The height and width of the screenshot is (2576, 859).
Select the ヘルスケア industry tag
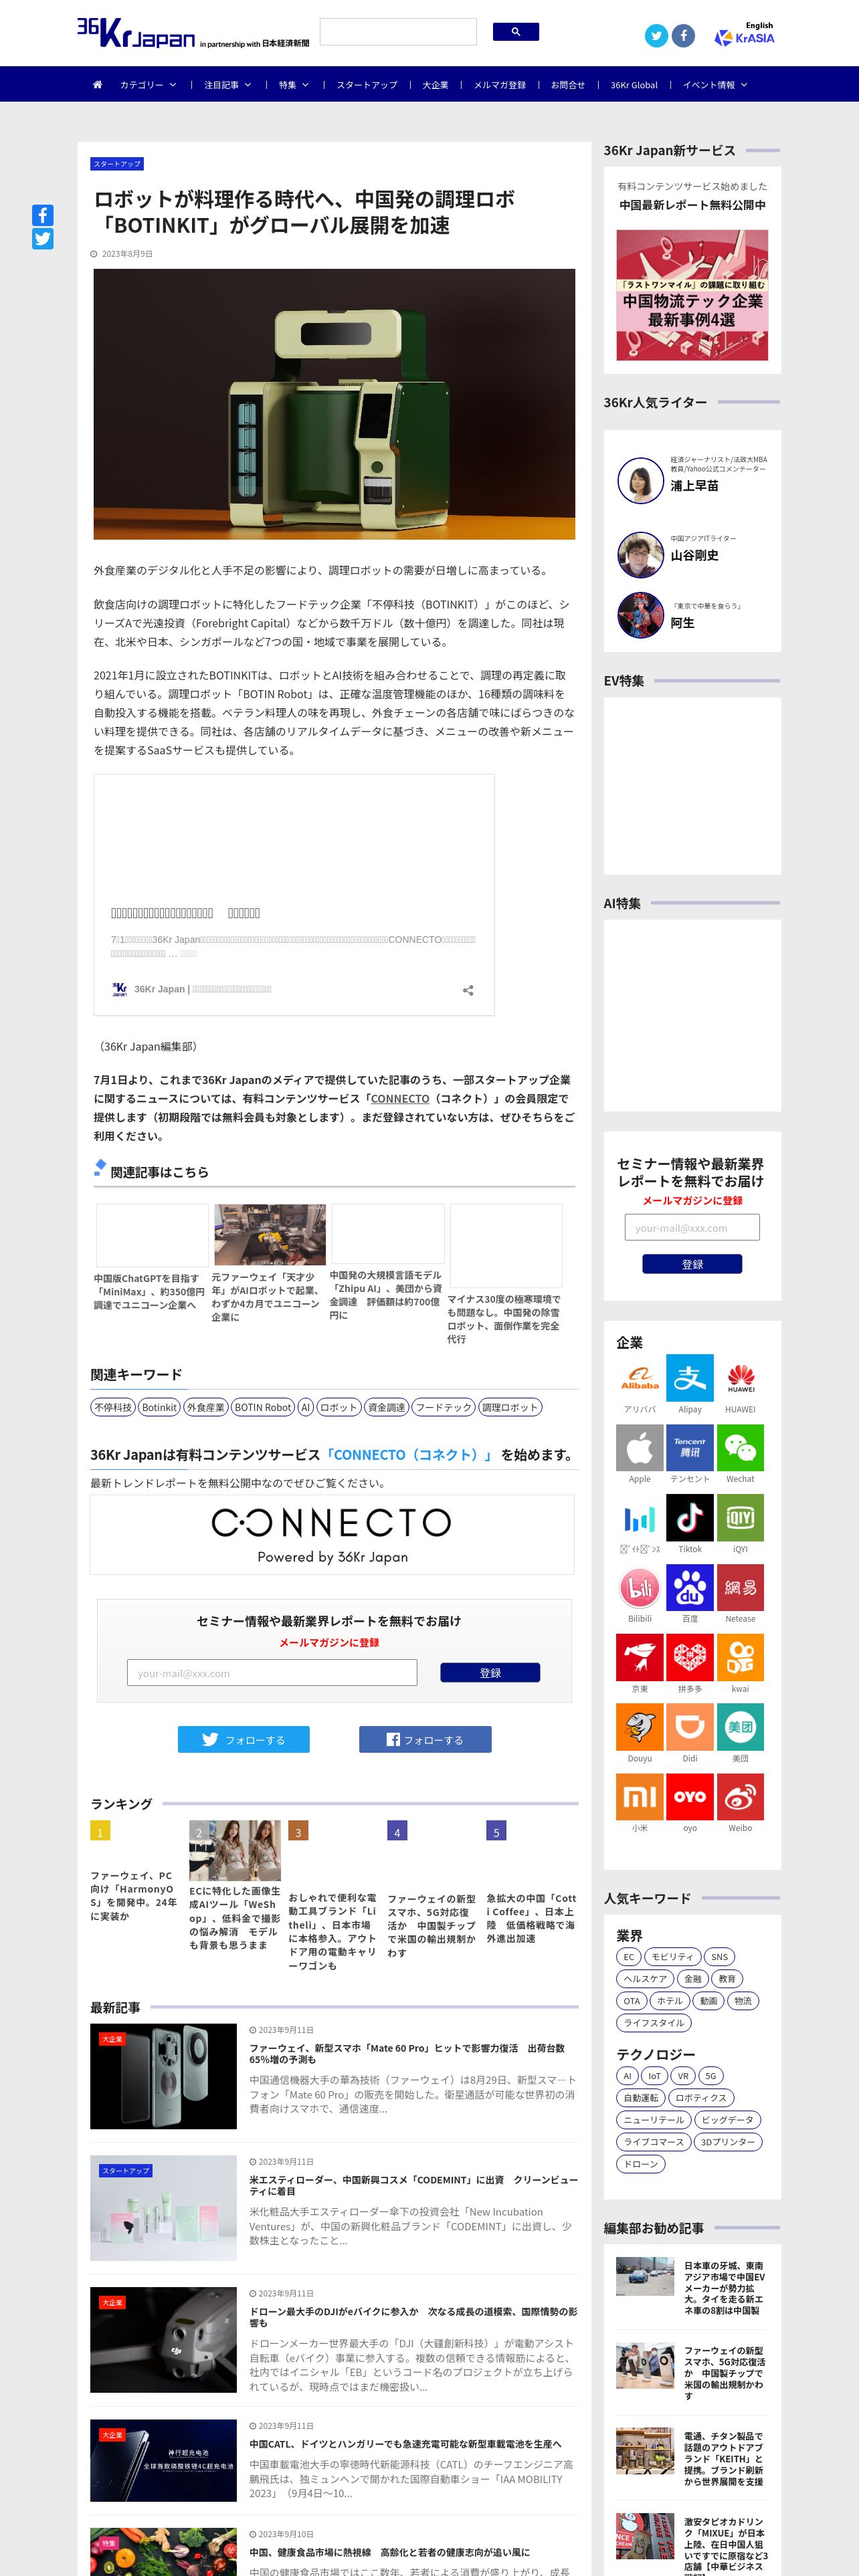[645, 1979]
